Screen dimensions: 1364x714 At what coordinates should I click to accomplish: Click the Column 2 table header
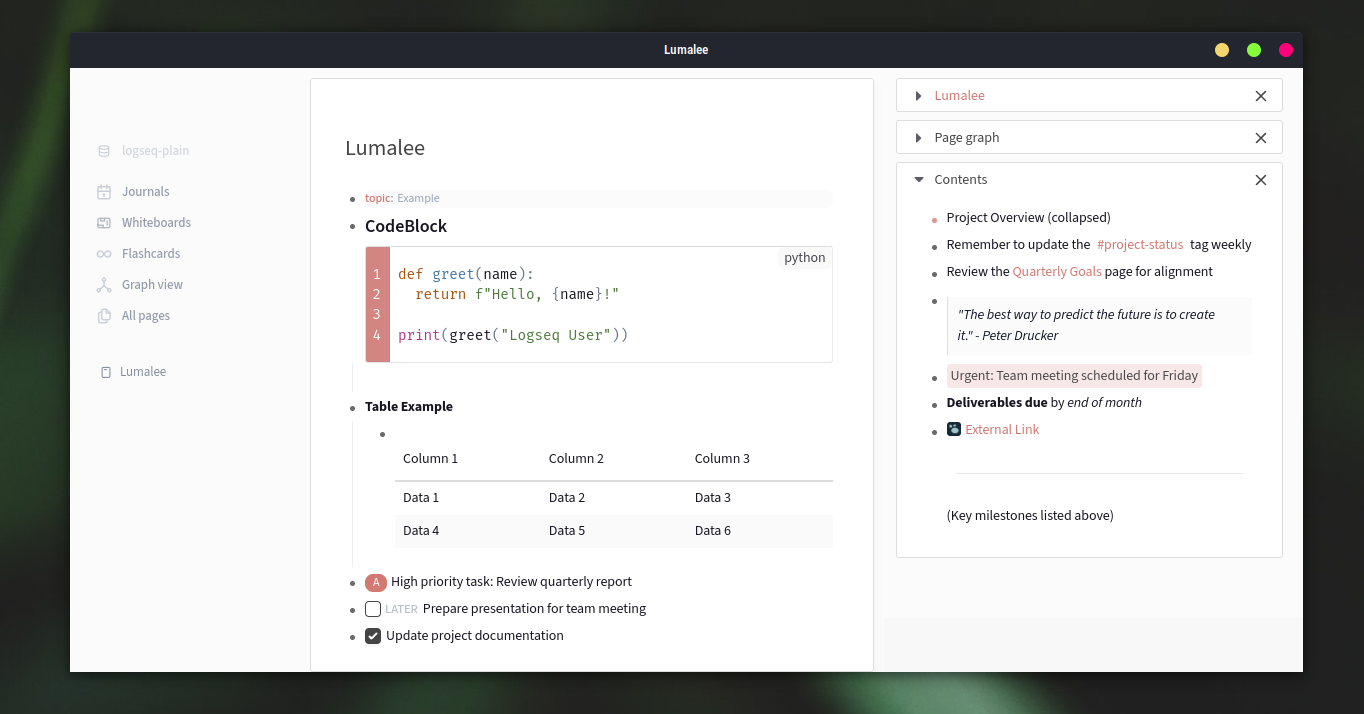576,459
